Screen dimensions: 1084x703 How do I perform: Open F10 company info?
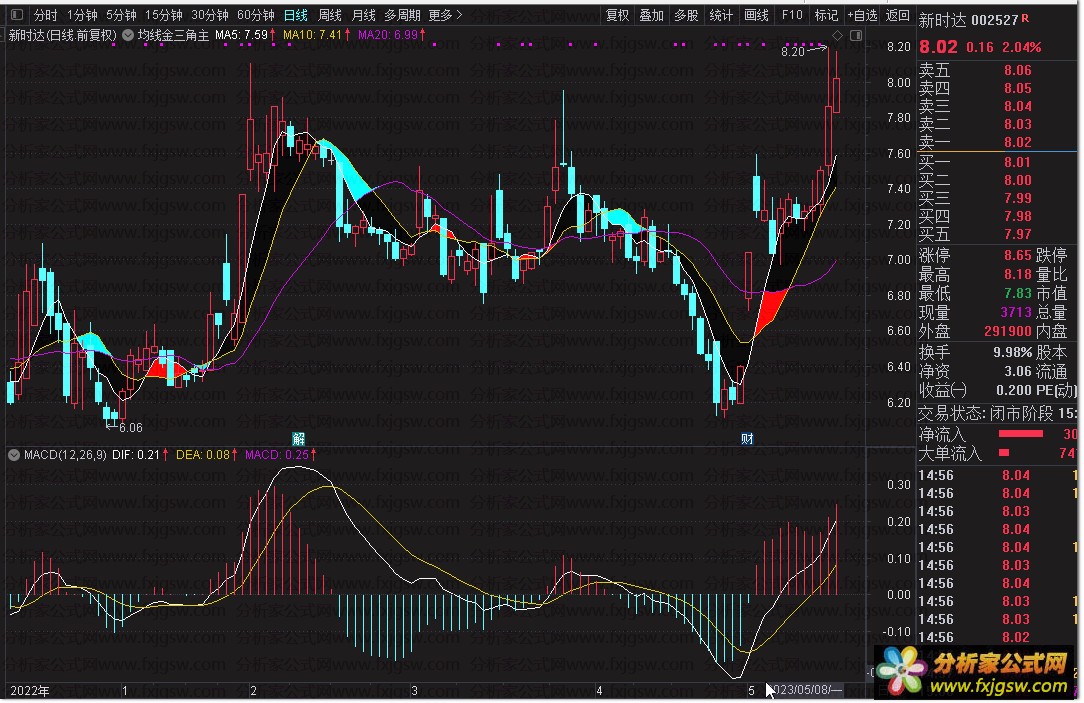(x=792, y=15)
